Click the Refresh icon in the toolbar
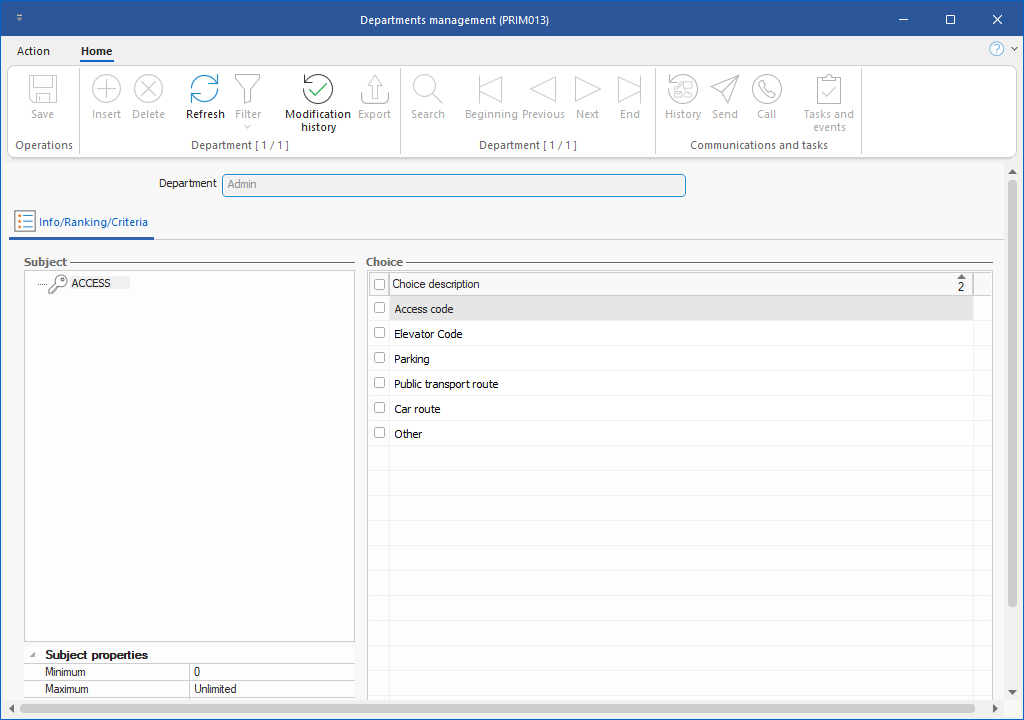The image size is (1024, 720). point(205,90)
